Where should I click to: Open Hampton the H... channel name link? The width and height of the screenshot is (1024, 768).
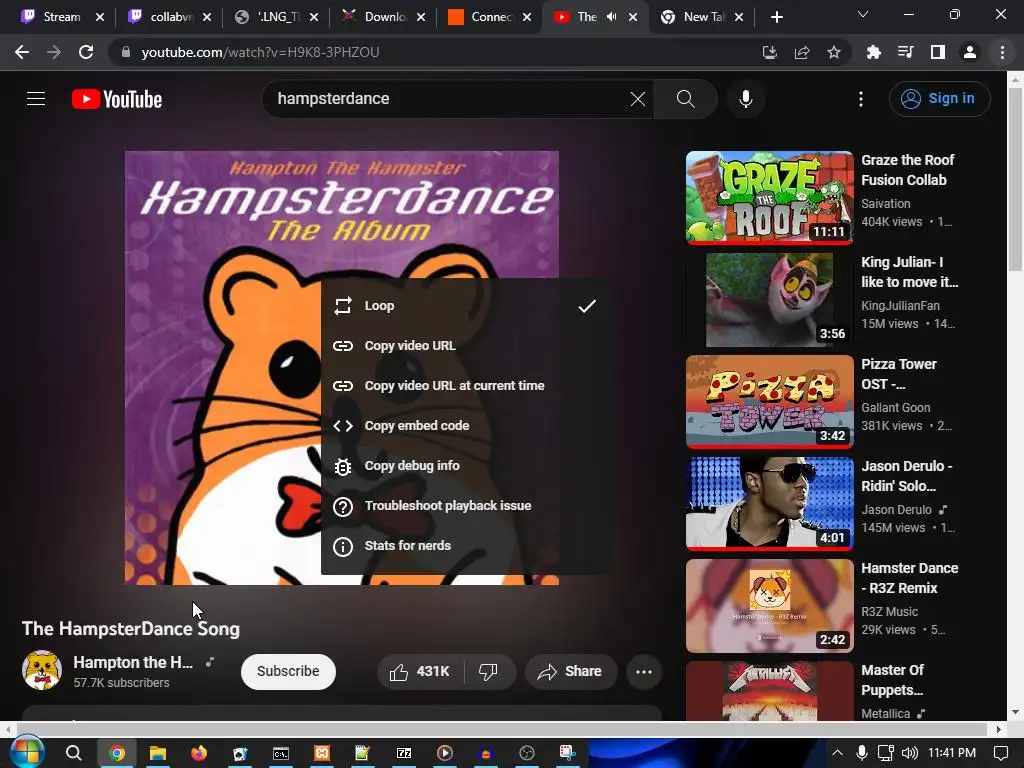(x=133, y=662)
